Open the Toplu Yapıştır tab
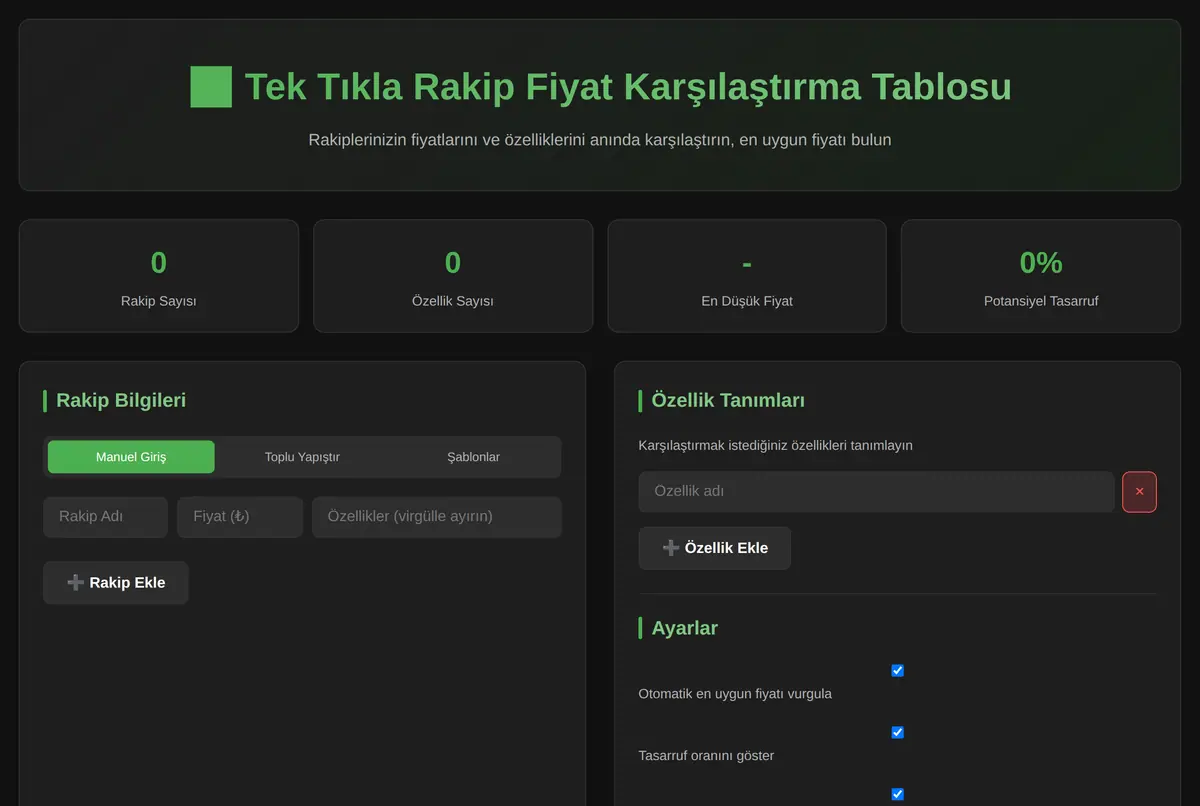The height and width of the screenshot is (806, 1200). (302, 457)
